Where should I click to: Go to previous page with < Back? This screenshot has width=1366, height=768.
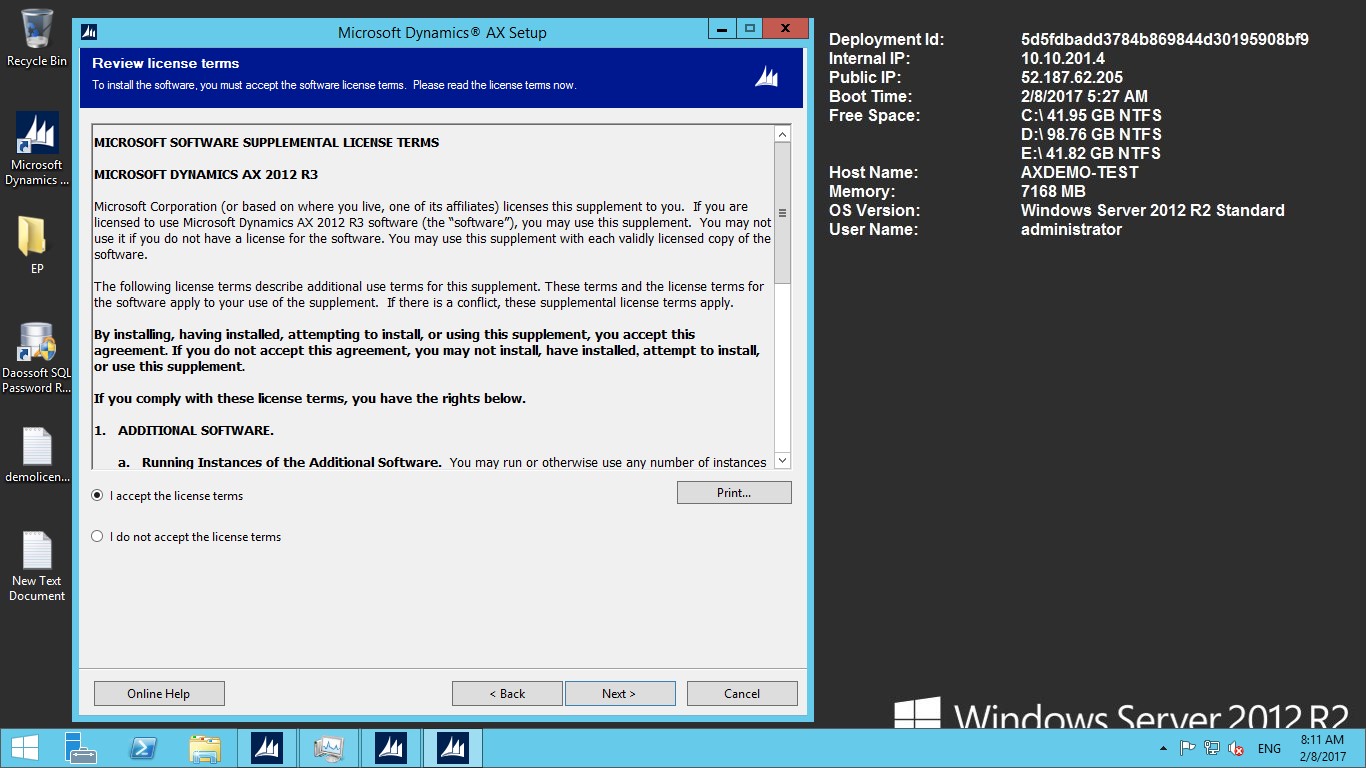tap(507, 694)
